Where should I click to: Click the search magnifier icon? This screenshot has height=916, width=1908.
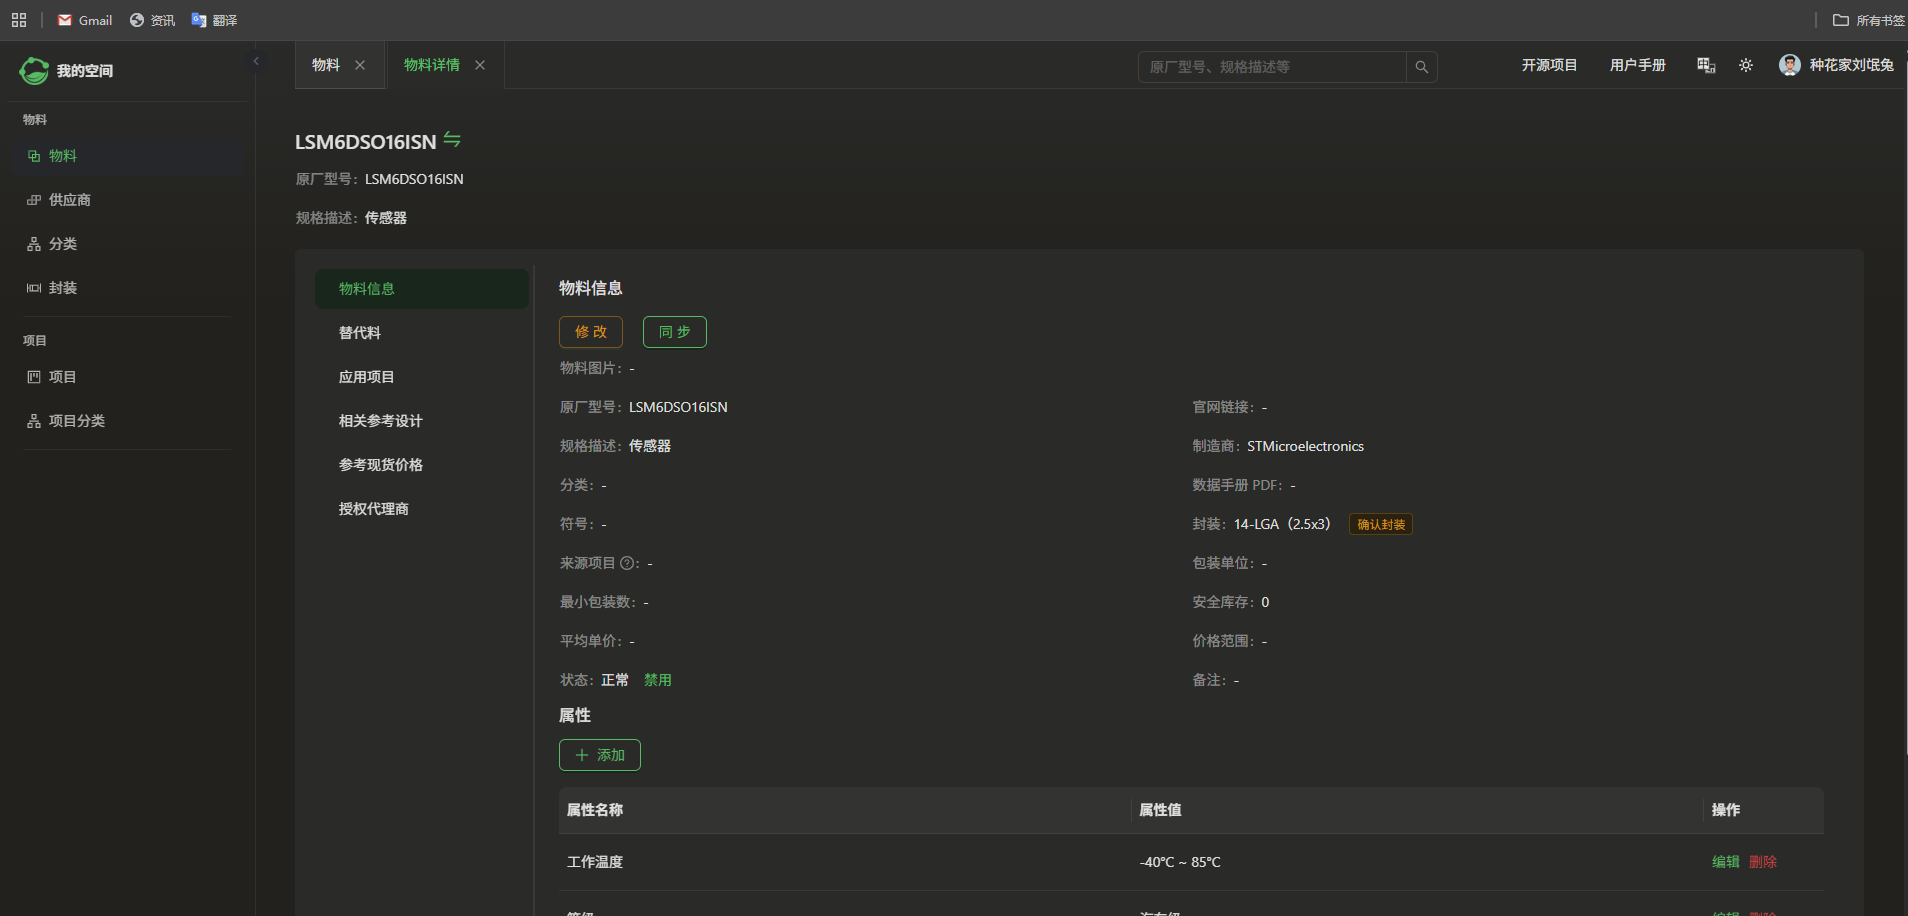[x=1421, y=67]
